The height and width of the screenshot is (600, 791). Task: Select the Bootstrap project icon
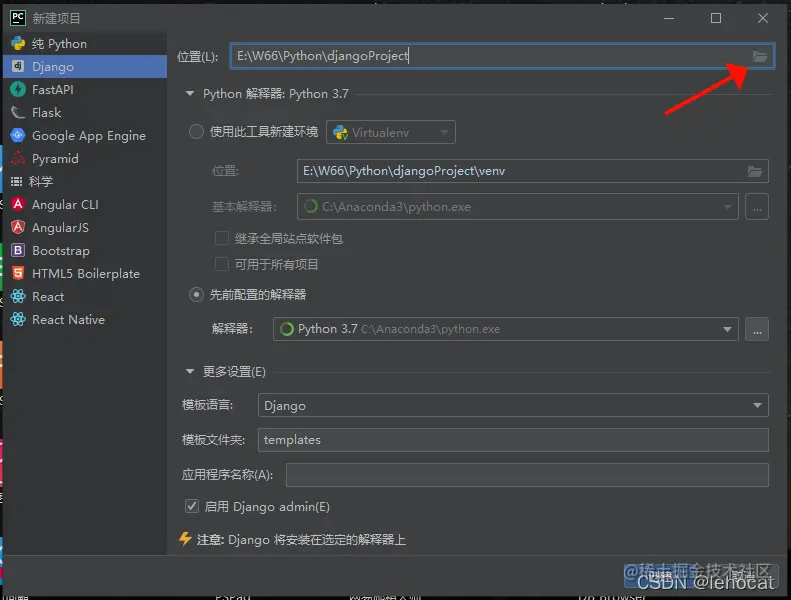(18, 250)
